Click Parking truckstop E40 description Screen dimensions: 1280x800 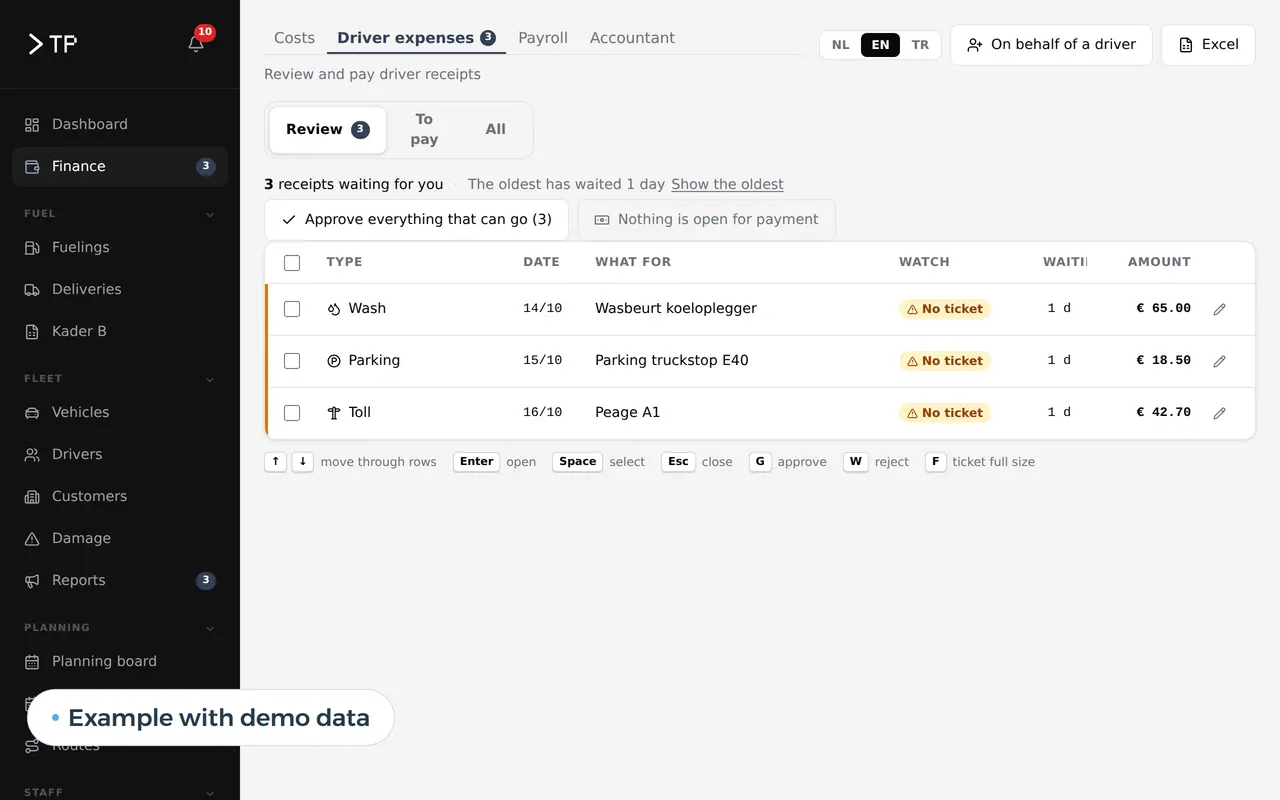point(672,361)
